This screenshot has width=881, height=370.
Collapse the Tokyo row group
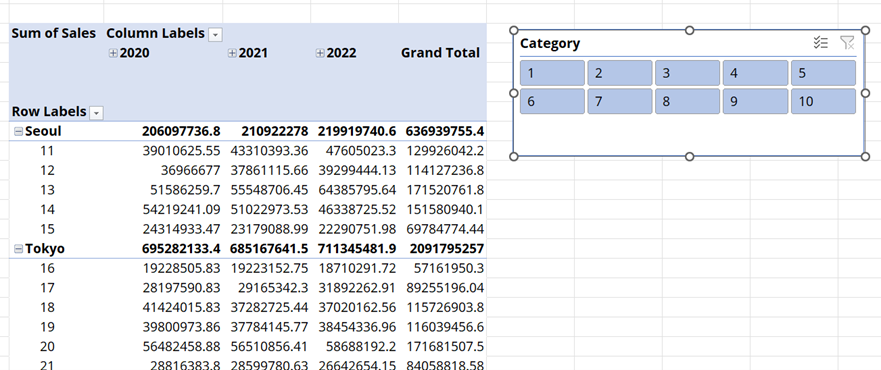[19, 249]
